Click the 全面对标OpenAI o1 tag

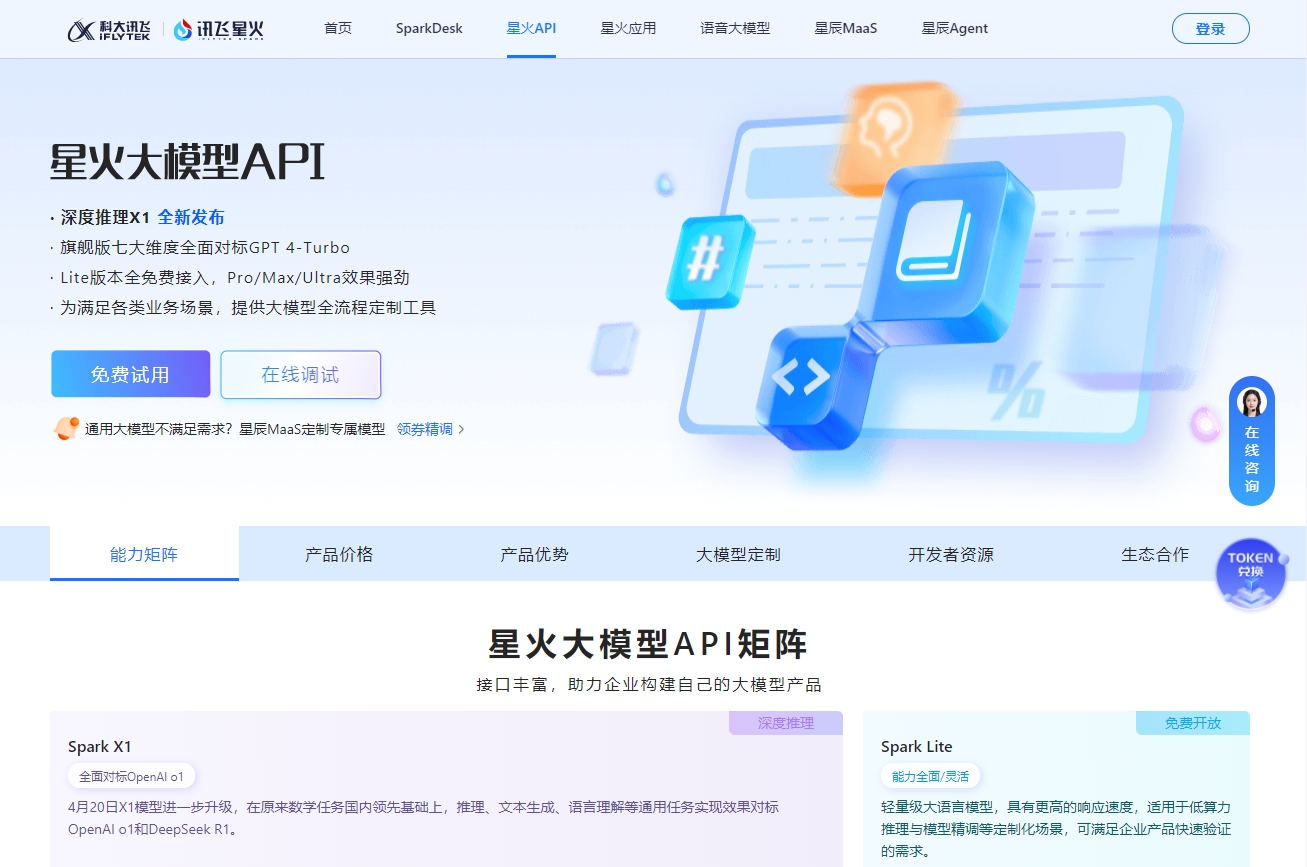tap(131, 776)
